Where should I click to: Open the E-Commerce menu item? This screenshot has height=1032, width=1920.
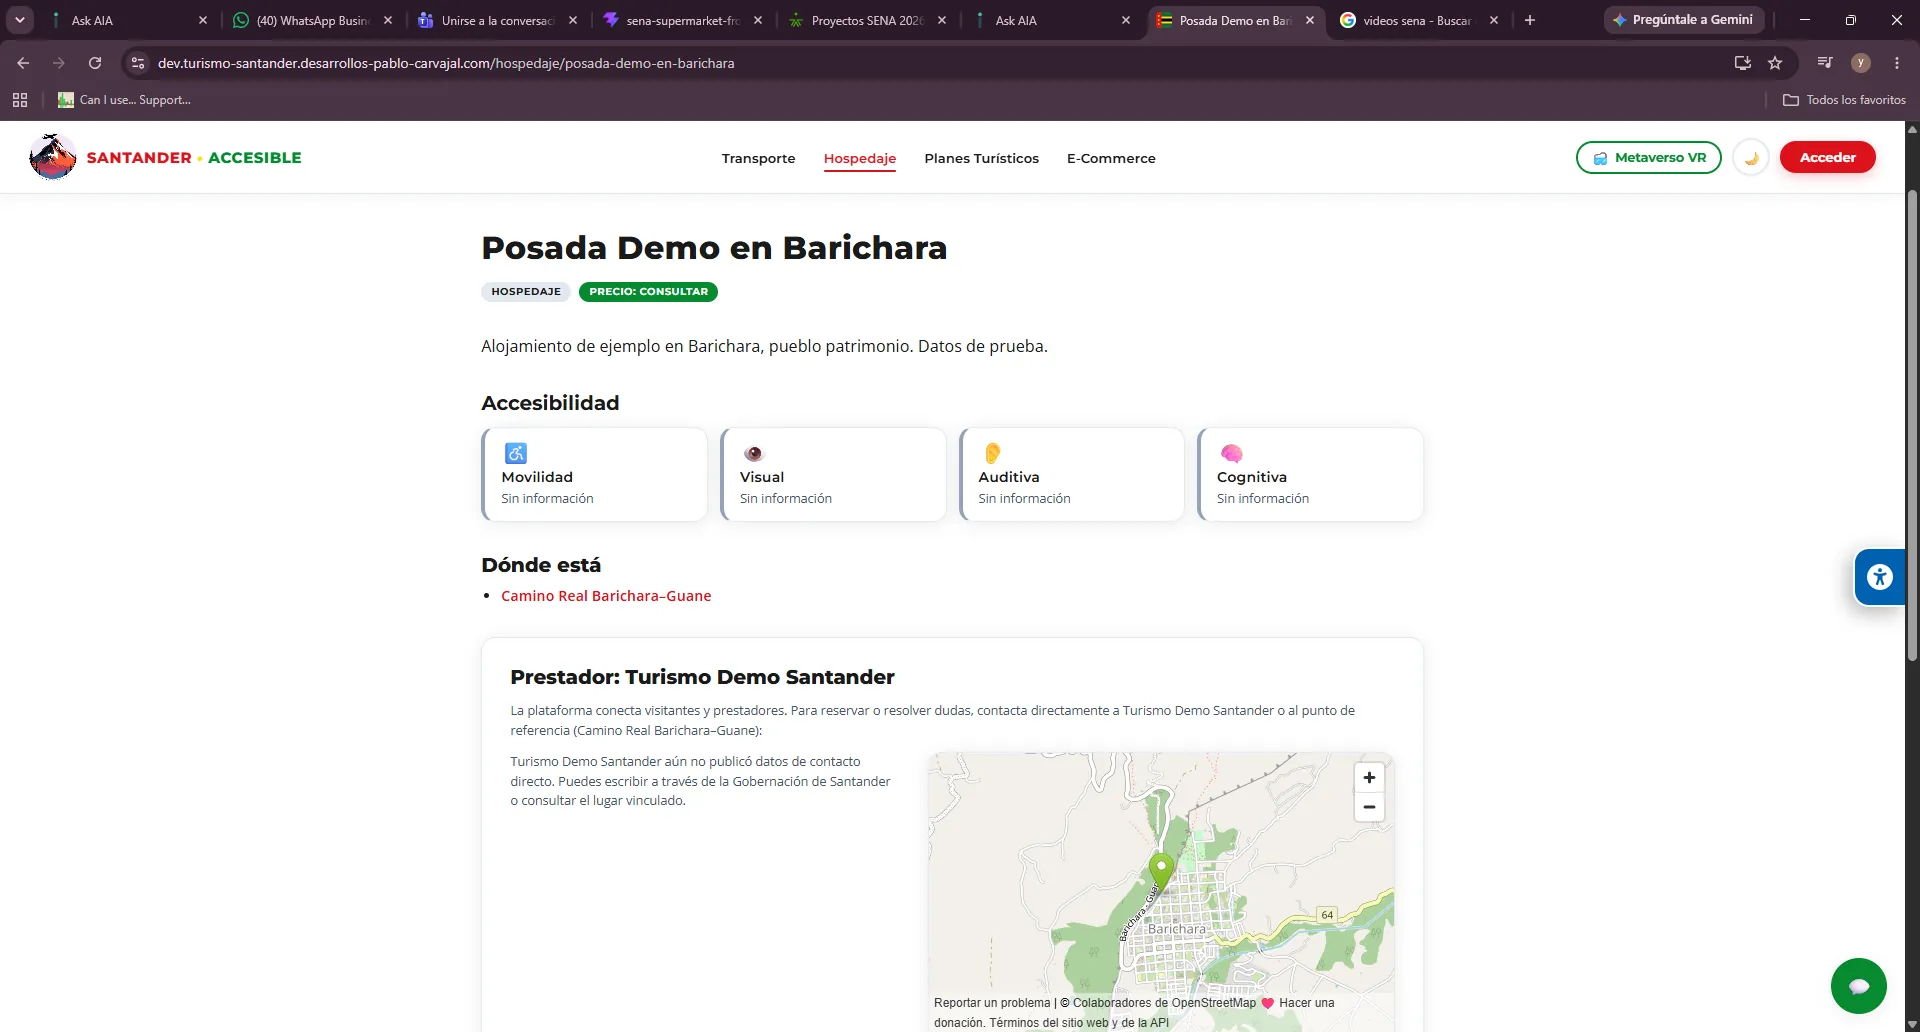pyautogui.click(x=1111, y=158)
